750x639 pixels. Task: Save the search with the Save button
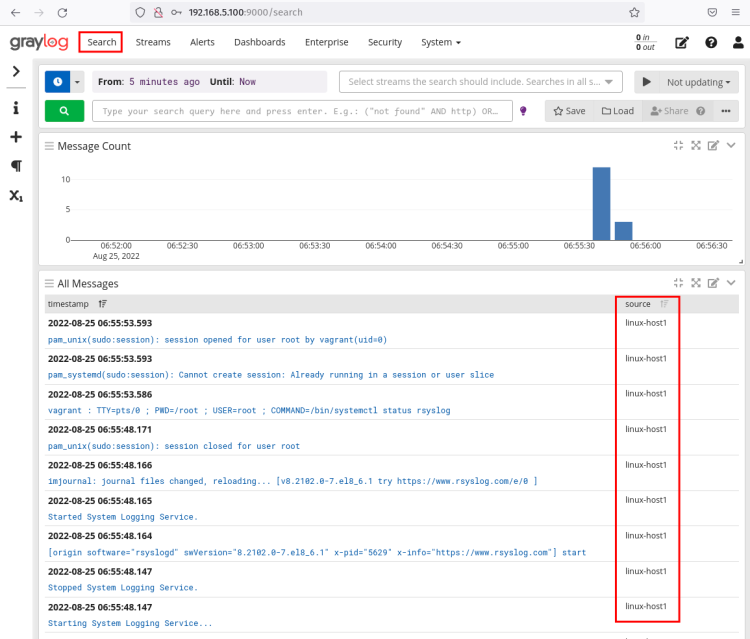pyautogui.click(x=569, y=111)
